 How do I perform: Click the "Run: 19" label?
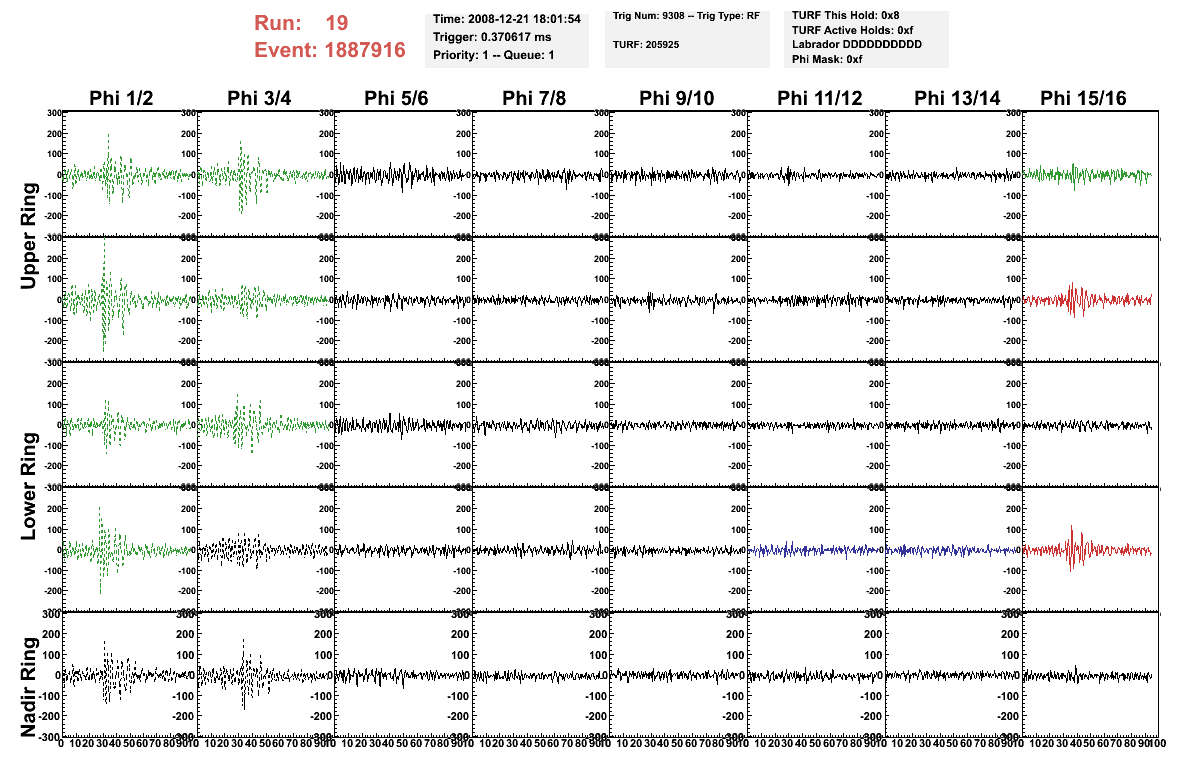301,23
